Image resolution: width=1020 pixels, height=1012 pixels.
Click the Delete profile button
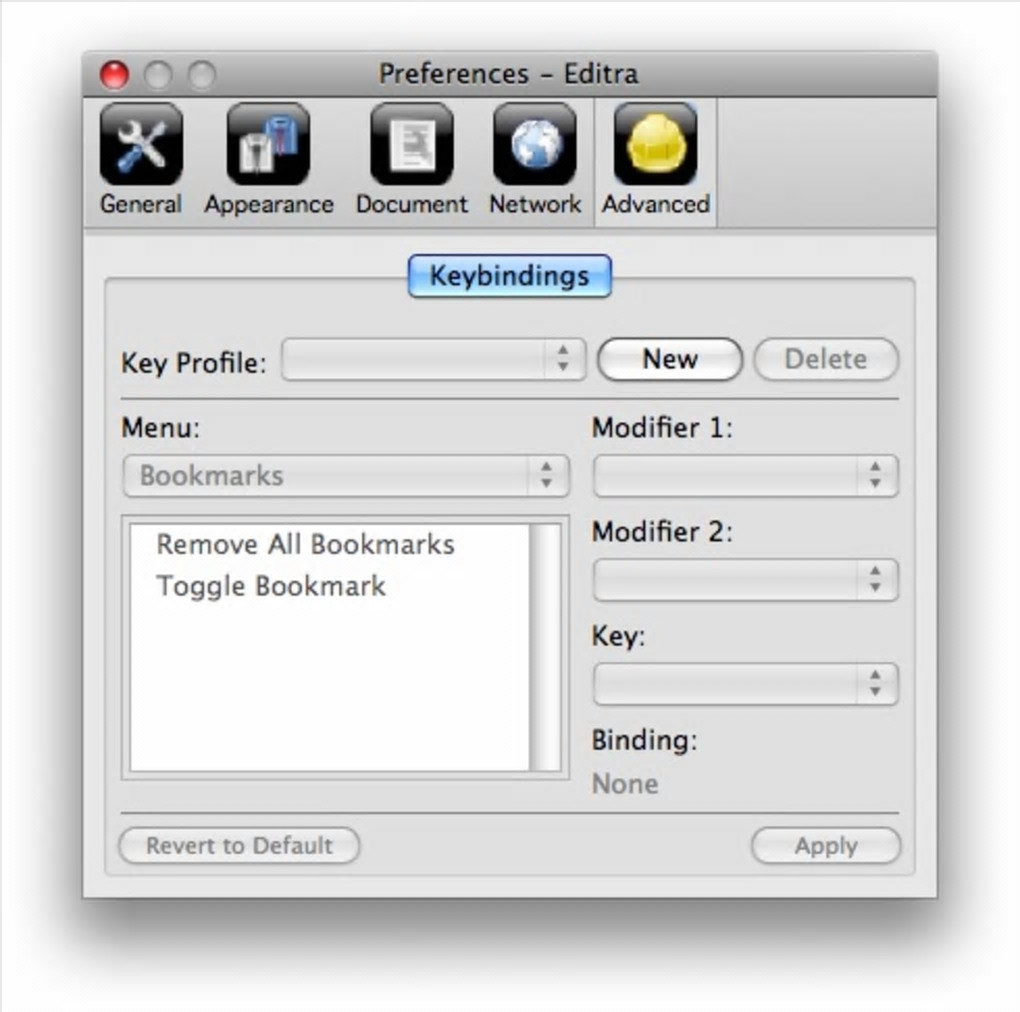coord(826,359)
